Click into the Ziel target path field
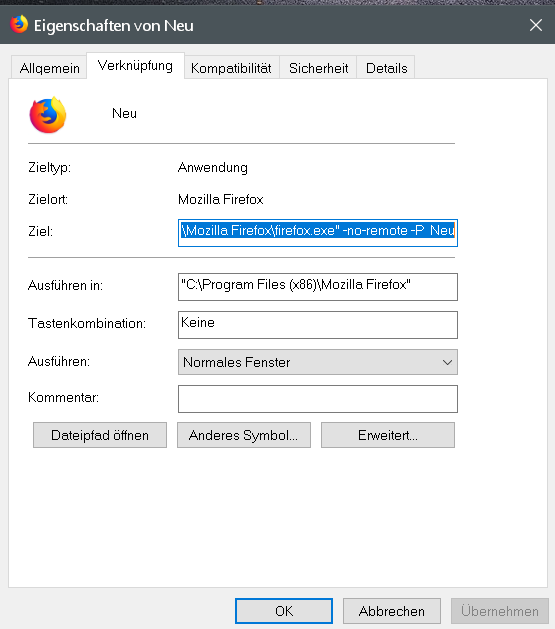This screenshot has width=555, height=629. (x=318, y=233)
